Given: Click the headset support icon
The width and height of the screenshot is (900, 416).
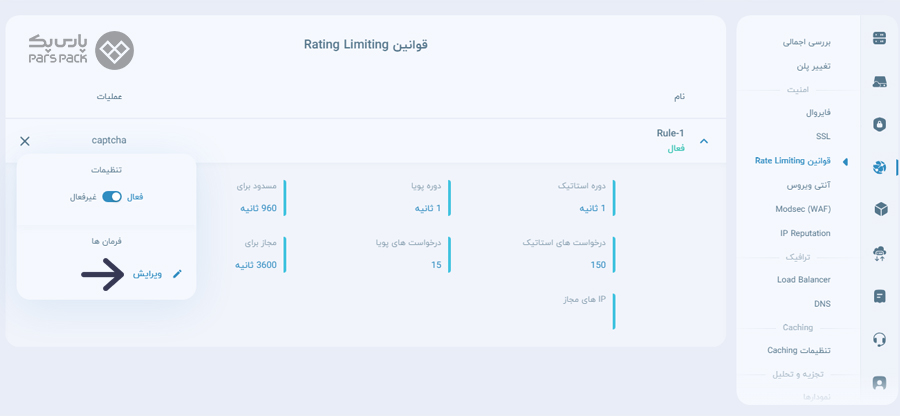Looking at the screenshot, I should [879, 340].
